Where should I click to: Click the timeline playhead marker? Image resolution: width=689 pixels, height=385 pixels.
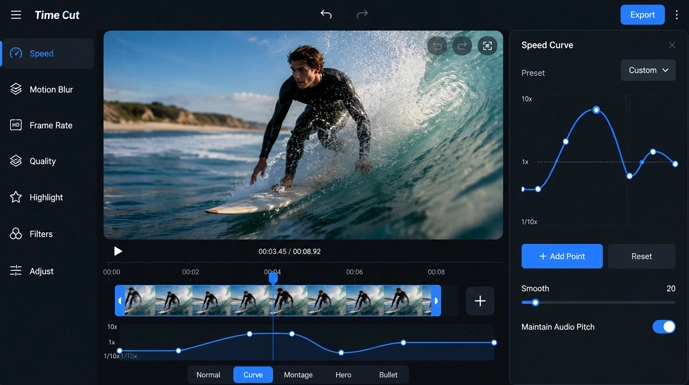coord(273,278)
